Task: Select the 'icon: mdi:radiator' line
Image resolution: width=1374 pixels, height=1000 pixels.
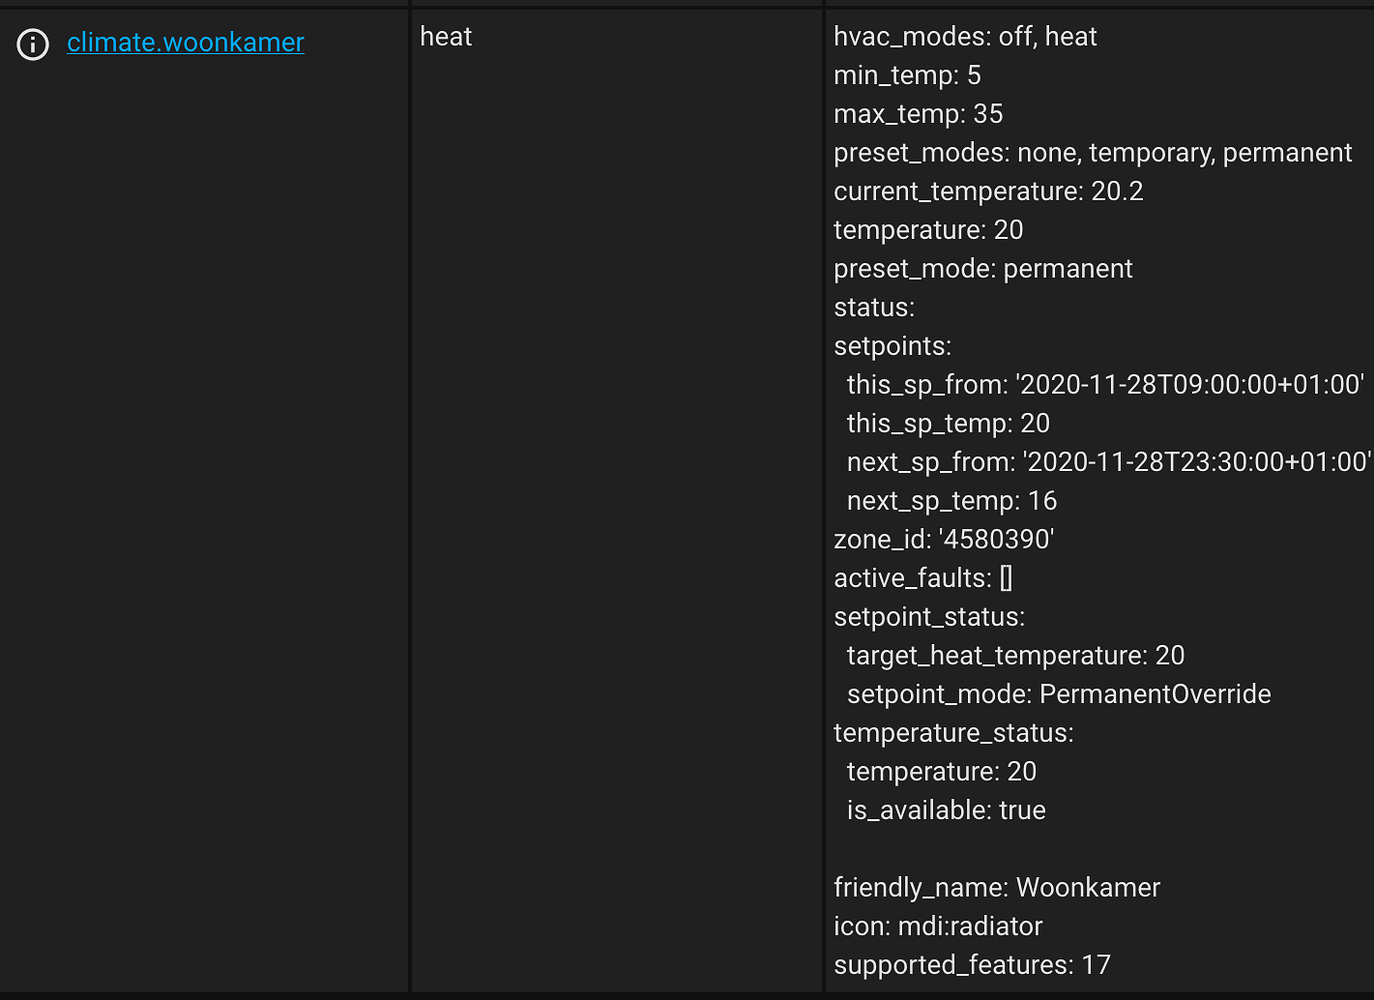Action: click(938, 927)
